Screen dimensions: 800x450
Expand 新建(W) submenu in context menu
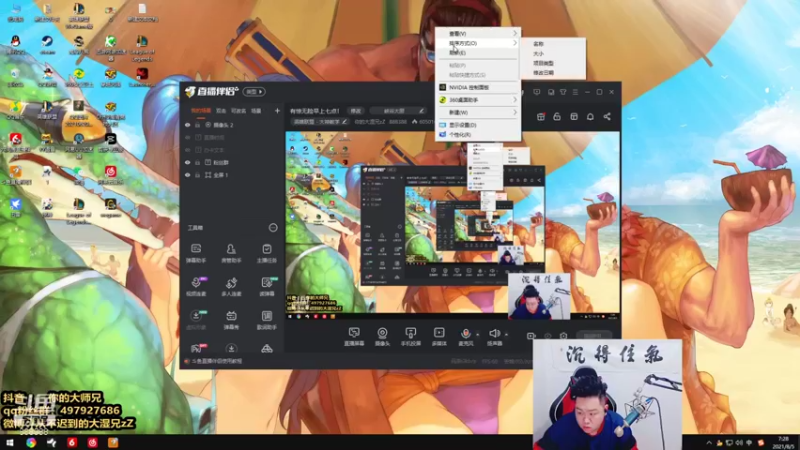coord(478,112)
